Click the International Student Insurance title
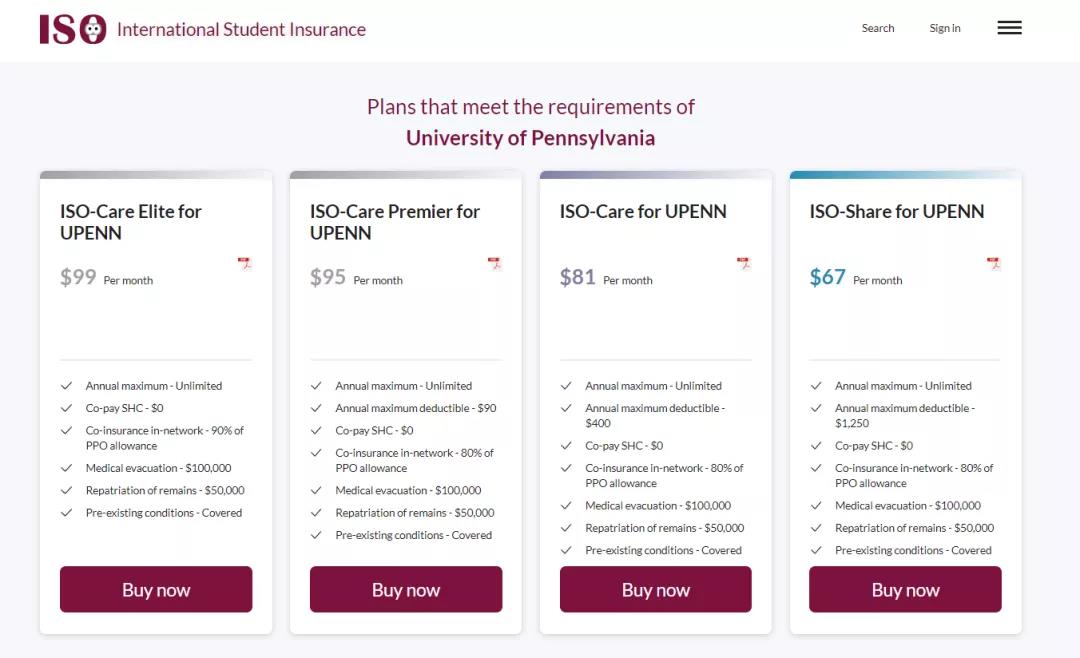 tap(241, 30)
